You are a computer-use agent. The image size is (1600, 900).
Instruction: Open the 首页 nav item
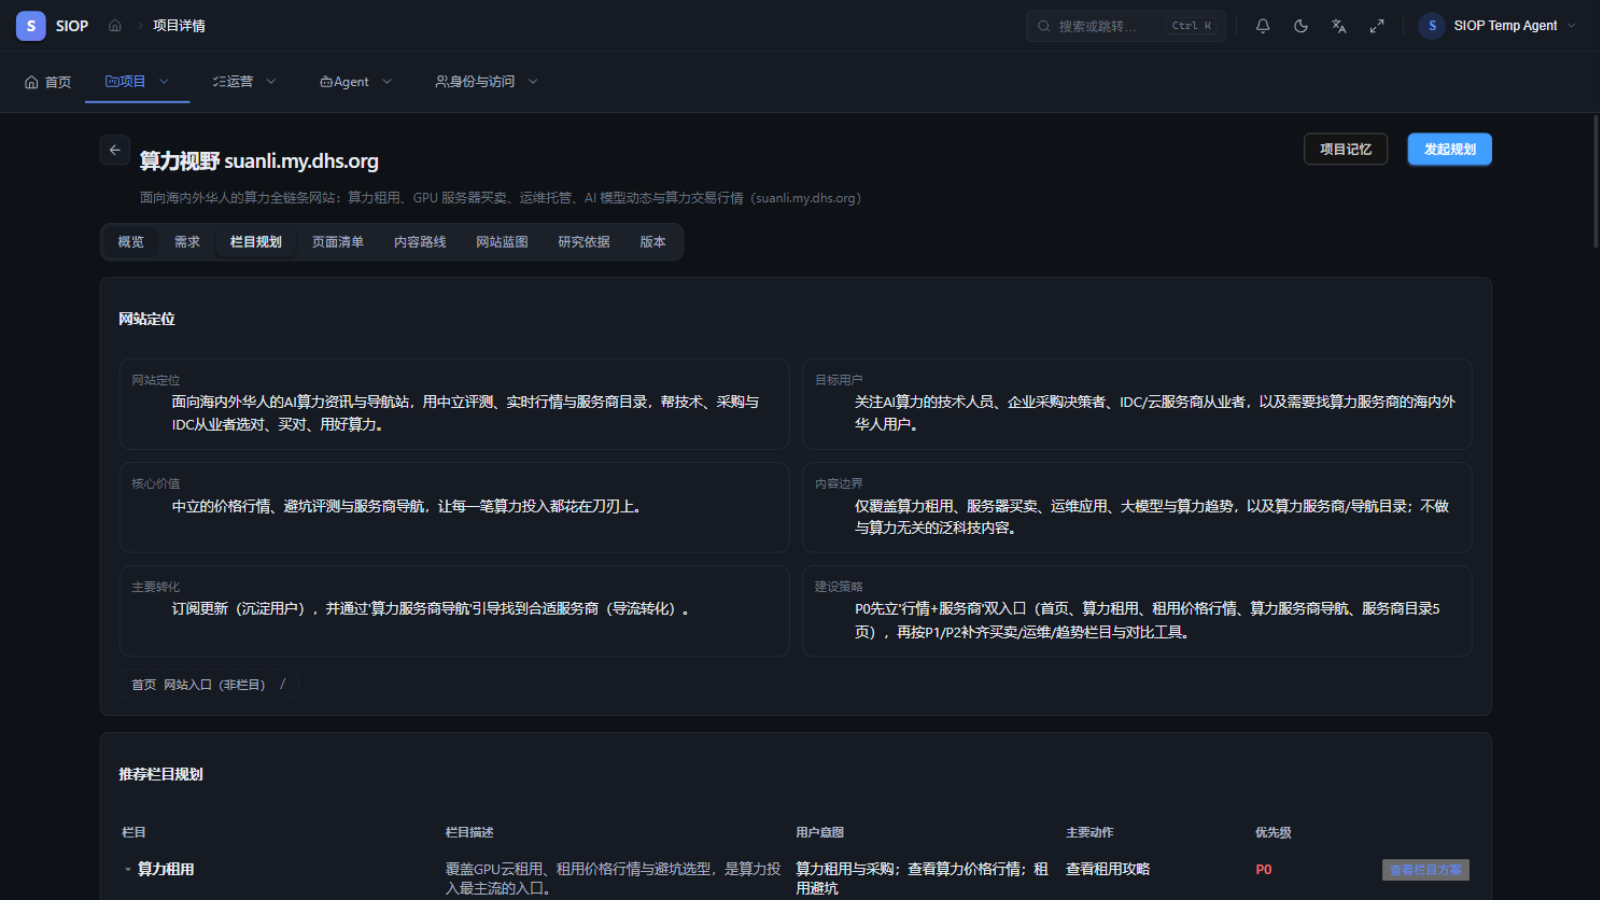pyautogui.click(x=48, y=82)
